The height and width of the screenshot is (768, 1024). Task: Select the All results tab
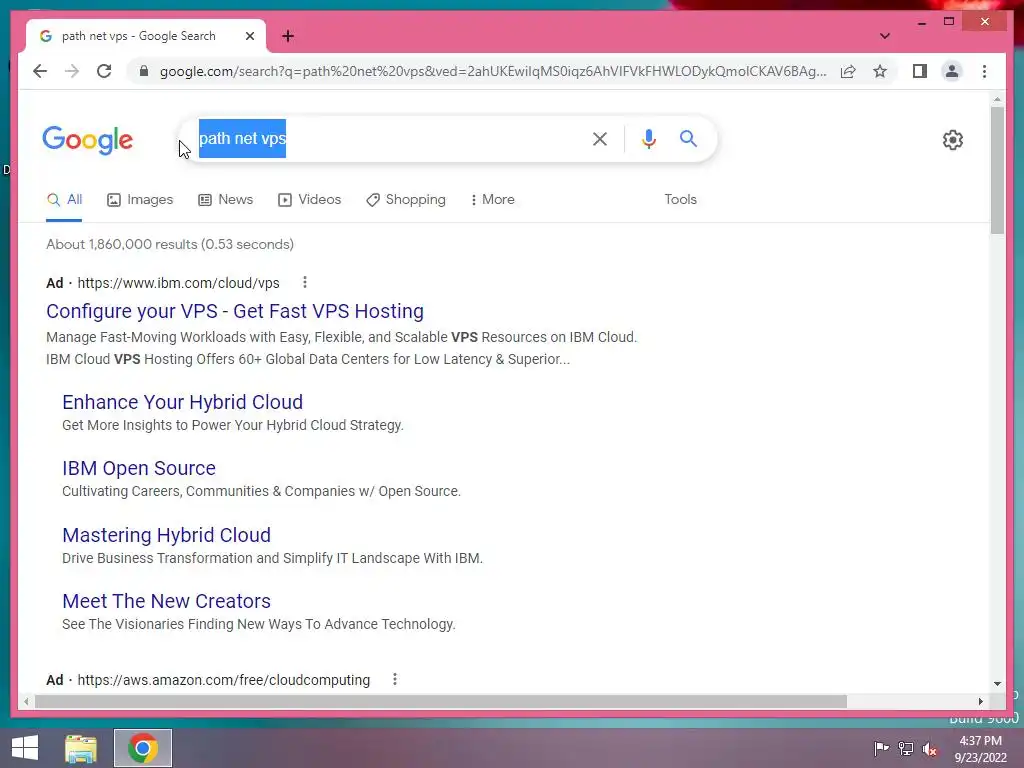64,200
